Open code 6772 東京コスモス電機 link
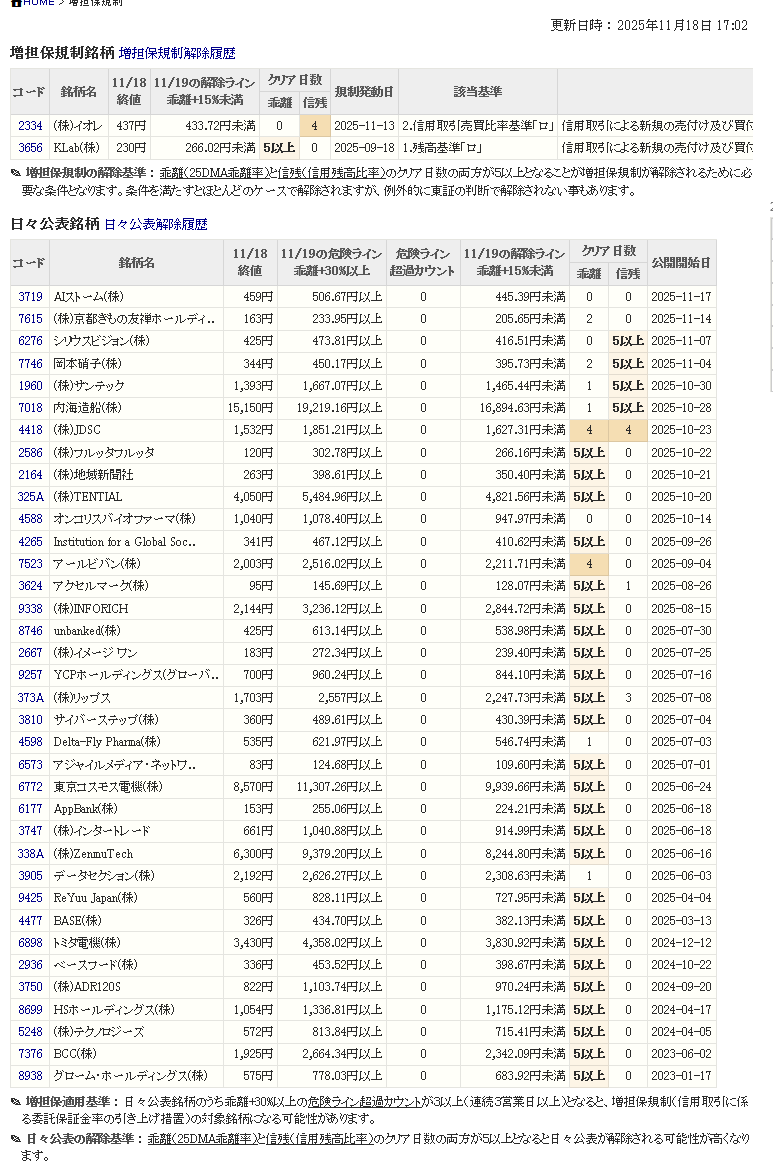The image size is (773, 1173). (x=30, y=787)
